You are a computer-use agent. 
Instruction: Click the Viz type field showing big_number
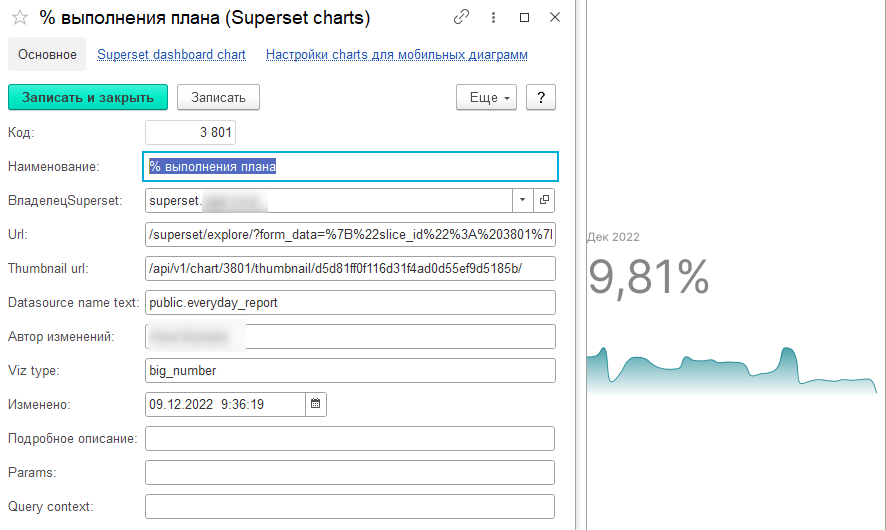point(350,370)
